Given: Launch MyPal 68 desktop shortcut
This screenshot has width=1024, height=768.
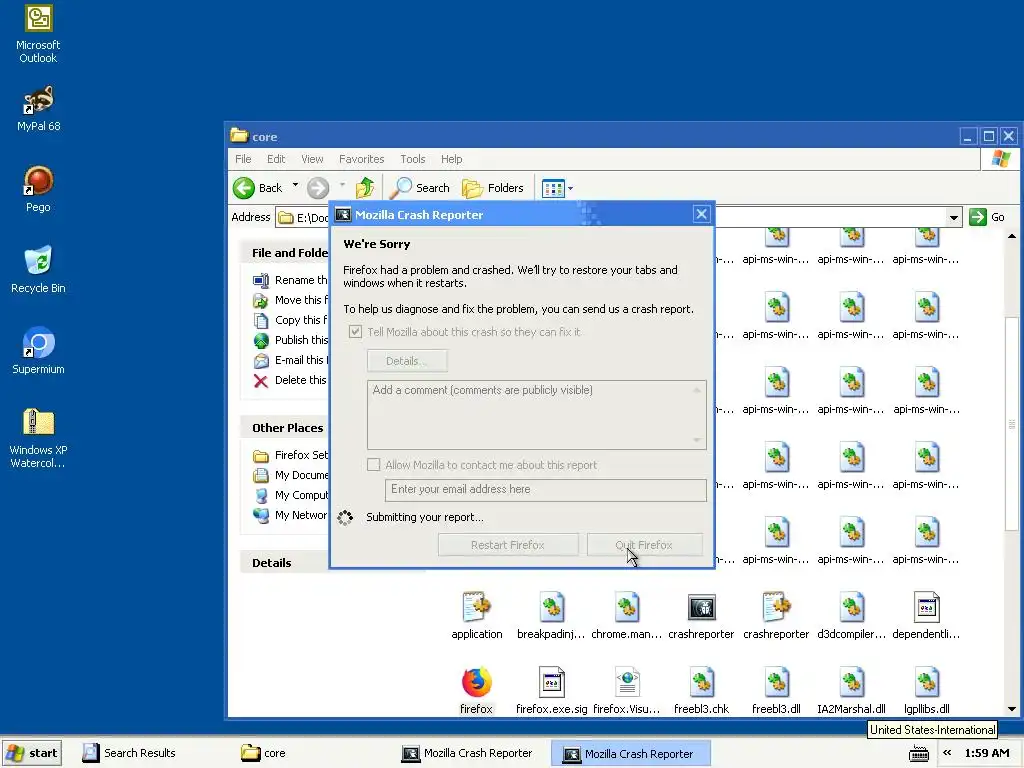Looking at the screenshot, I should (x=38, y=109).
